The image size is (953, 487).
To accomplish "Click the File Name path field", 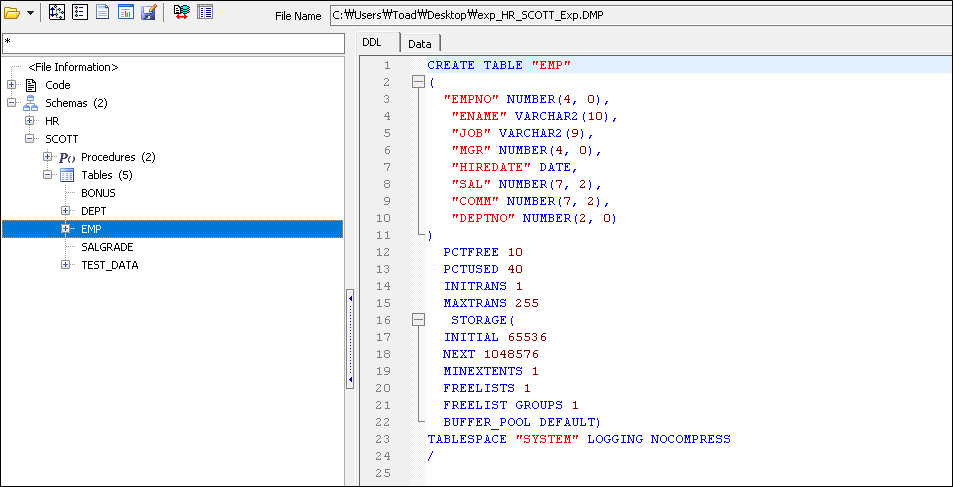I will point(641,15).
